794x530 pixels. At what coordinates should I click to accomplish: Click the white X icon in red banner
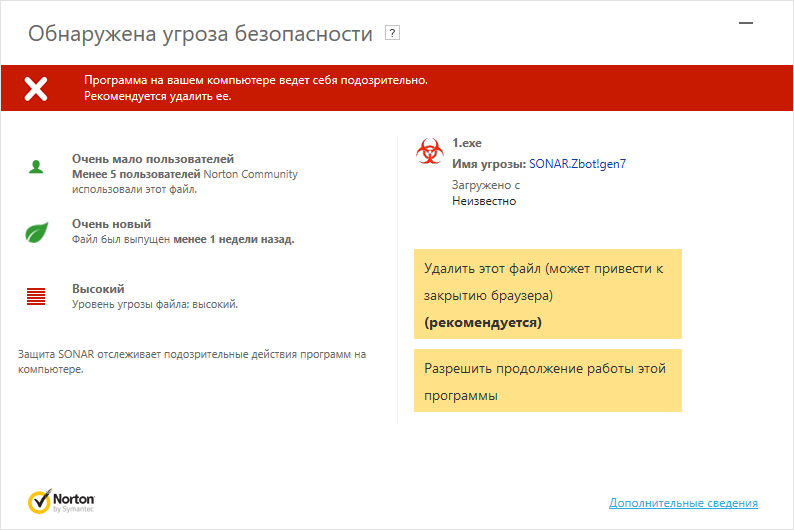[36, 88]
